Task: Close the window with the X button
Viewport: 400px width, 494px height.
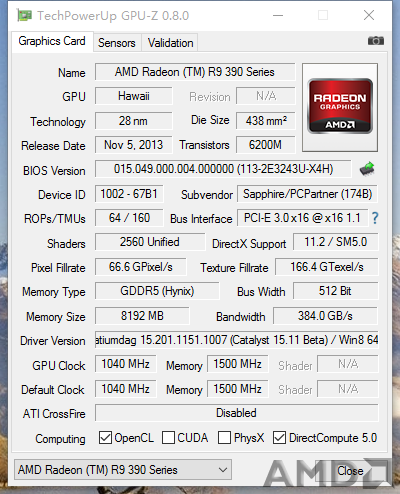Action: point(369,15)
